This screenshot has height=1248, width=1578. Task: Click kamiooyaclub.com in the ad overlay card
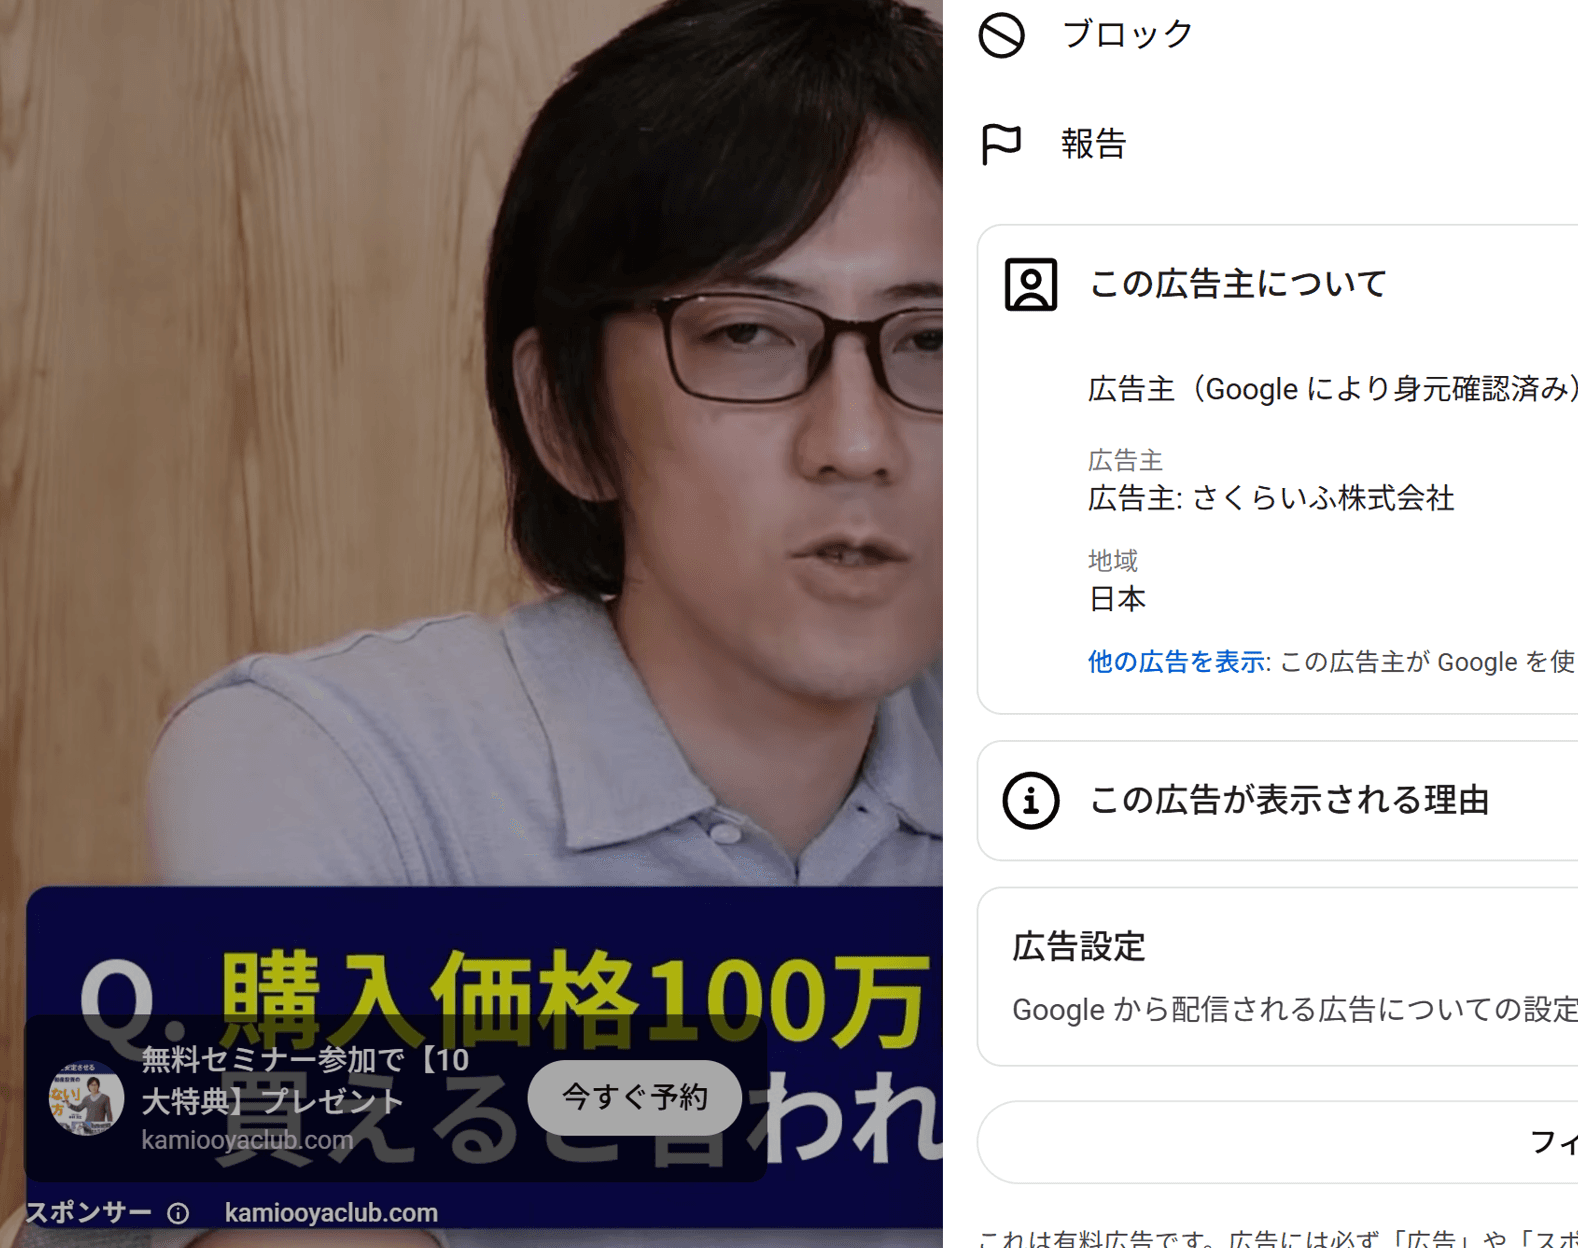click(247, 1140)
